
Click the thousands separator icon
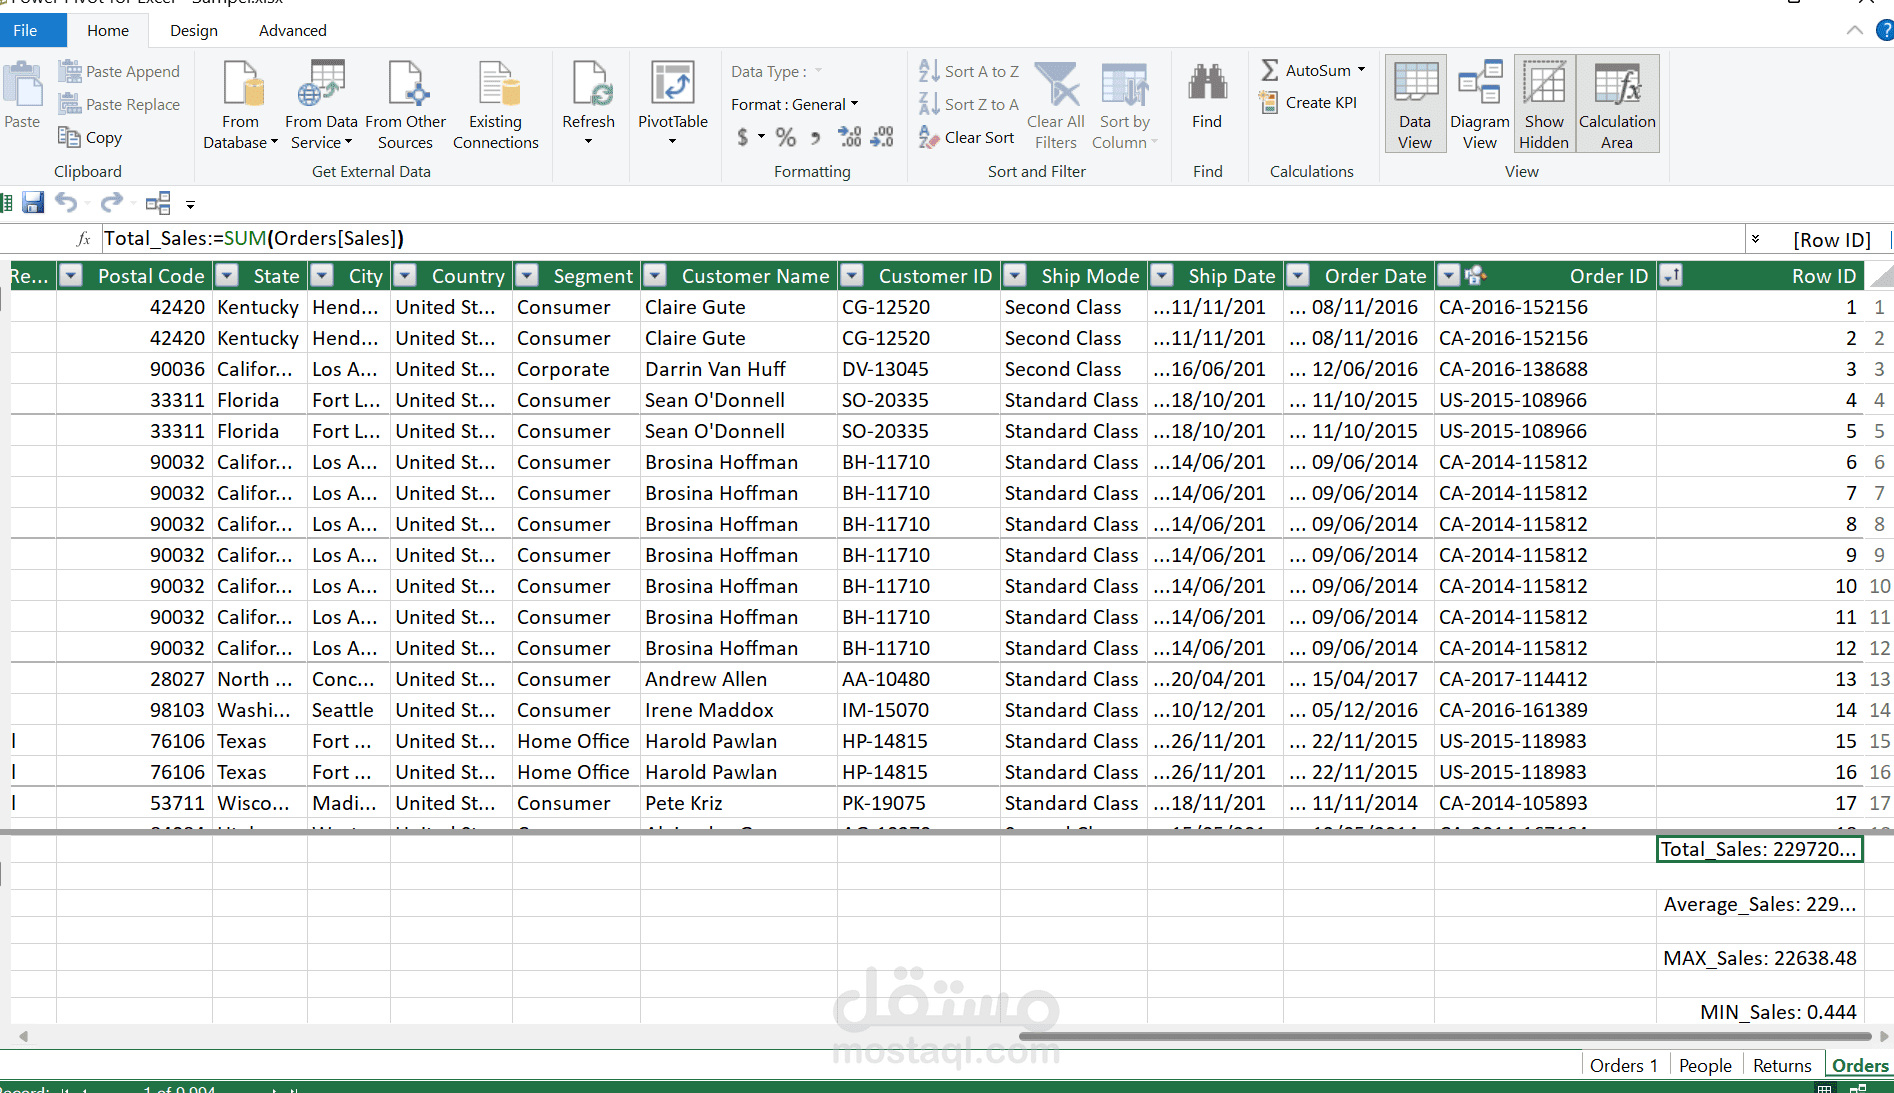(816, 138)
